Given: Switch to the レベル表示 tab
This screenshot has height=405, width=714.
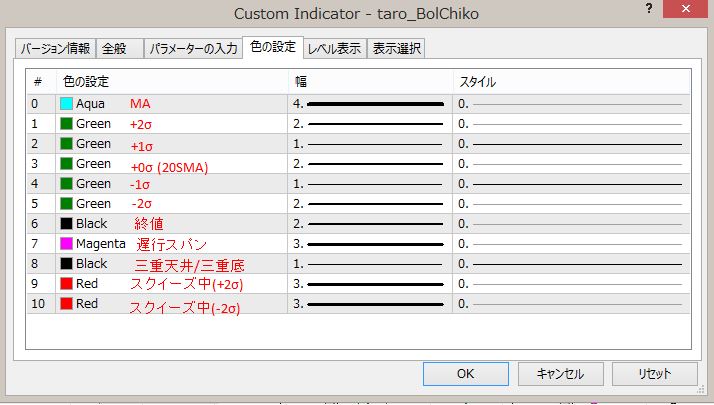Looking at the screenshot, I should pos(335,48).
